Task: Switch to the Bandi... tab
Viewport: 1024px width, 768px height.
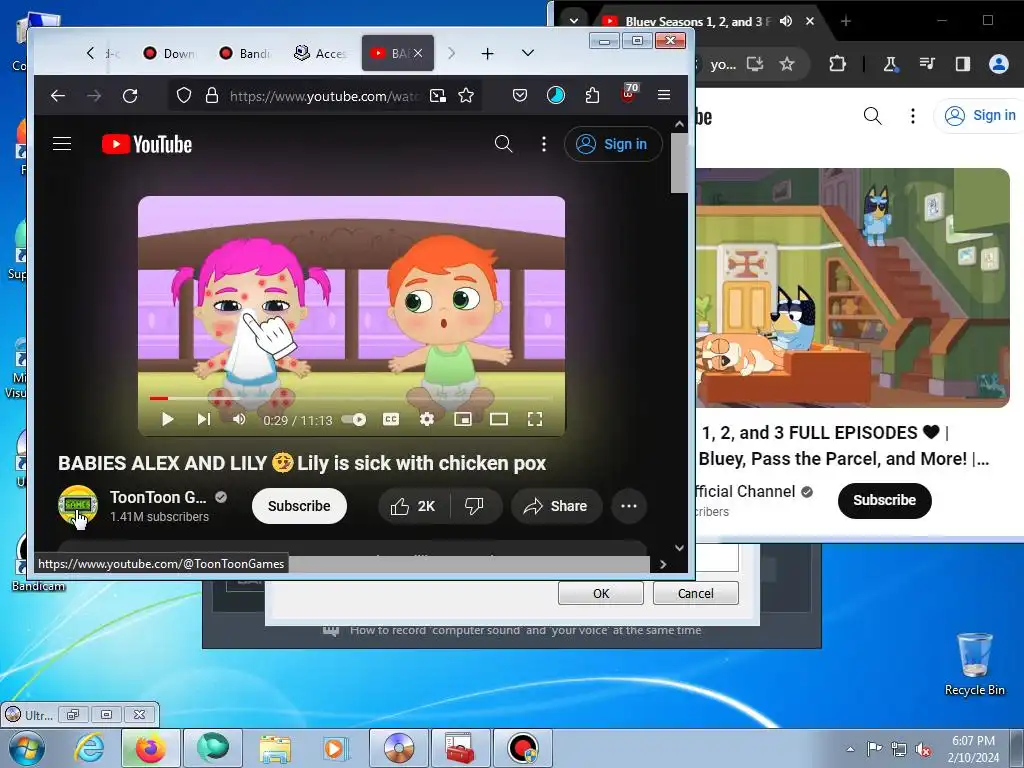Action: 244,54
